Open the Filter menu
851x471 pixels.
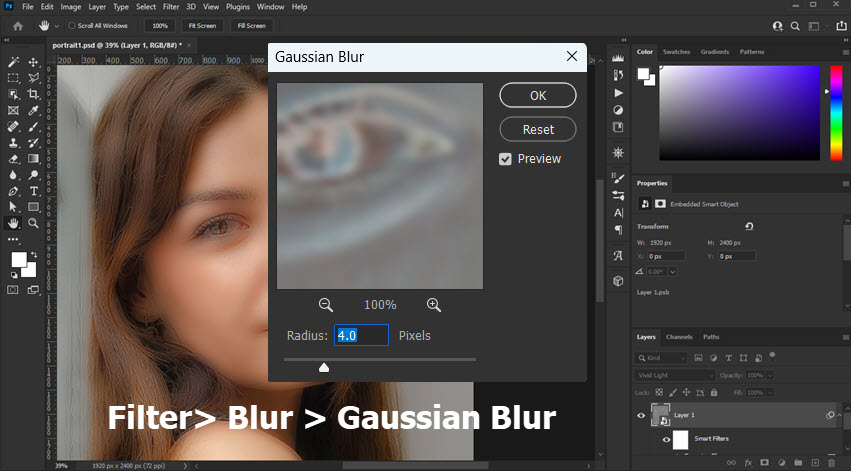171,7
